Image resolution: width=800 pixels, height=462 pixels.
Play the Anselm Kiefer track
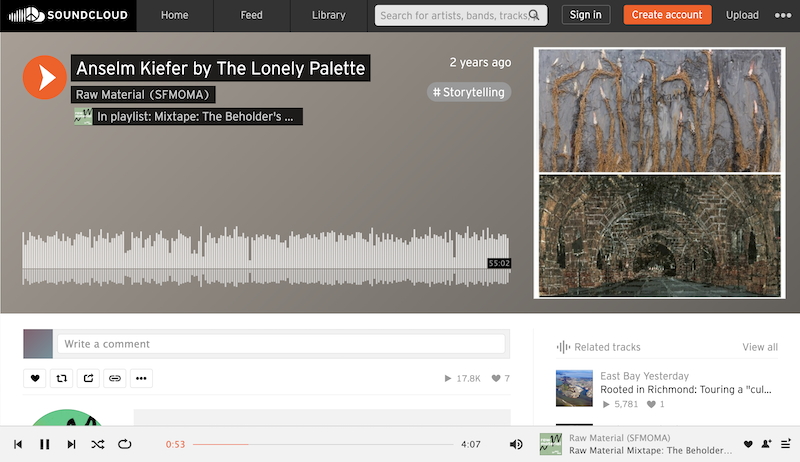pyautogui.click(x=45, y=78)
